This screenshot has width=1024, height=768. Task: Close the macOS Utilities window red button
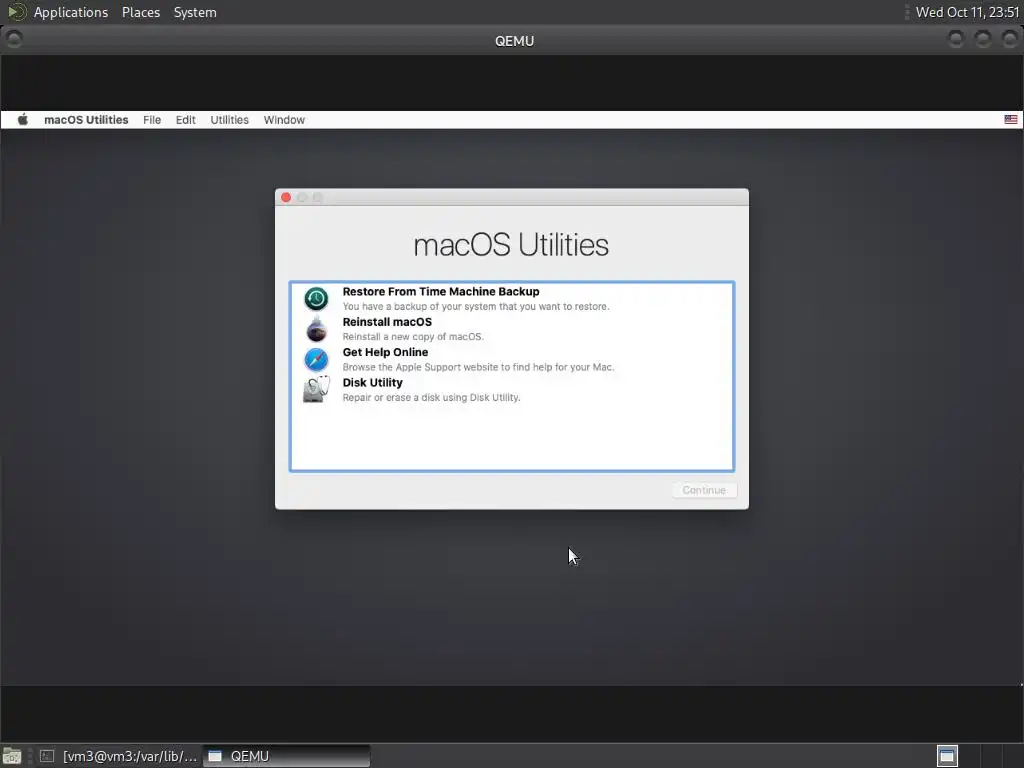click(286, 197)
